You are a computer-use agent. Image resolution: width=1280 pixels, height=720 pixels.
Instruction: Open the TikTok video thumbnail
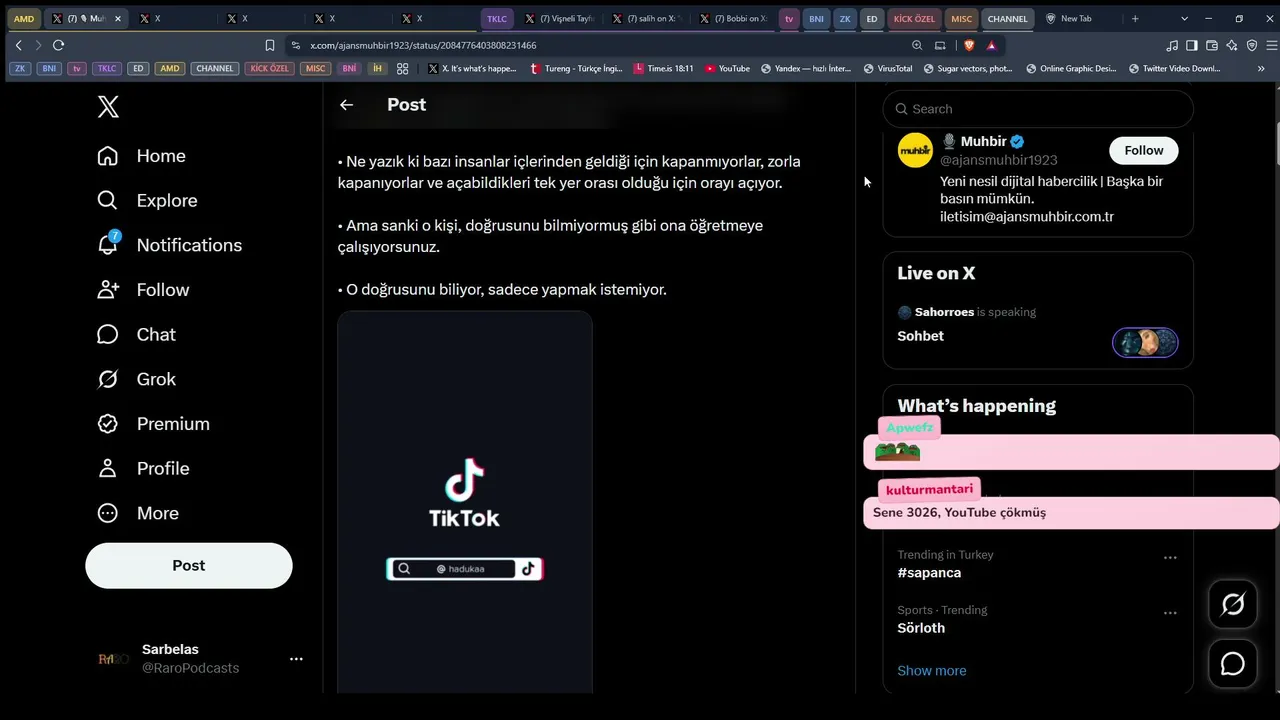(x=465, y=502)
